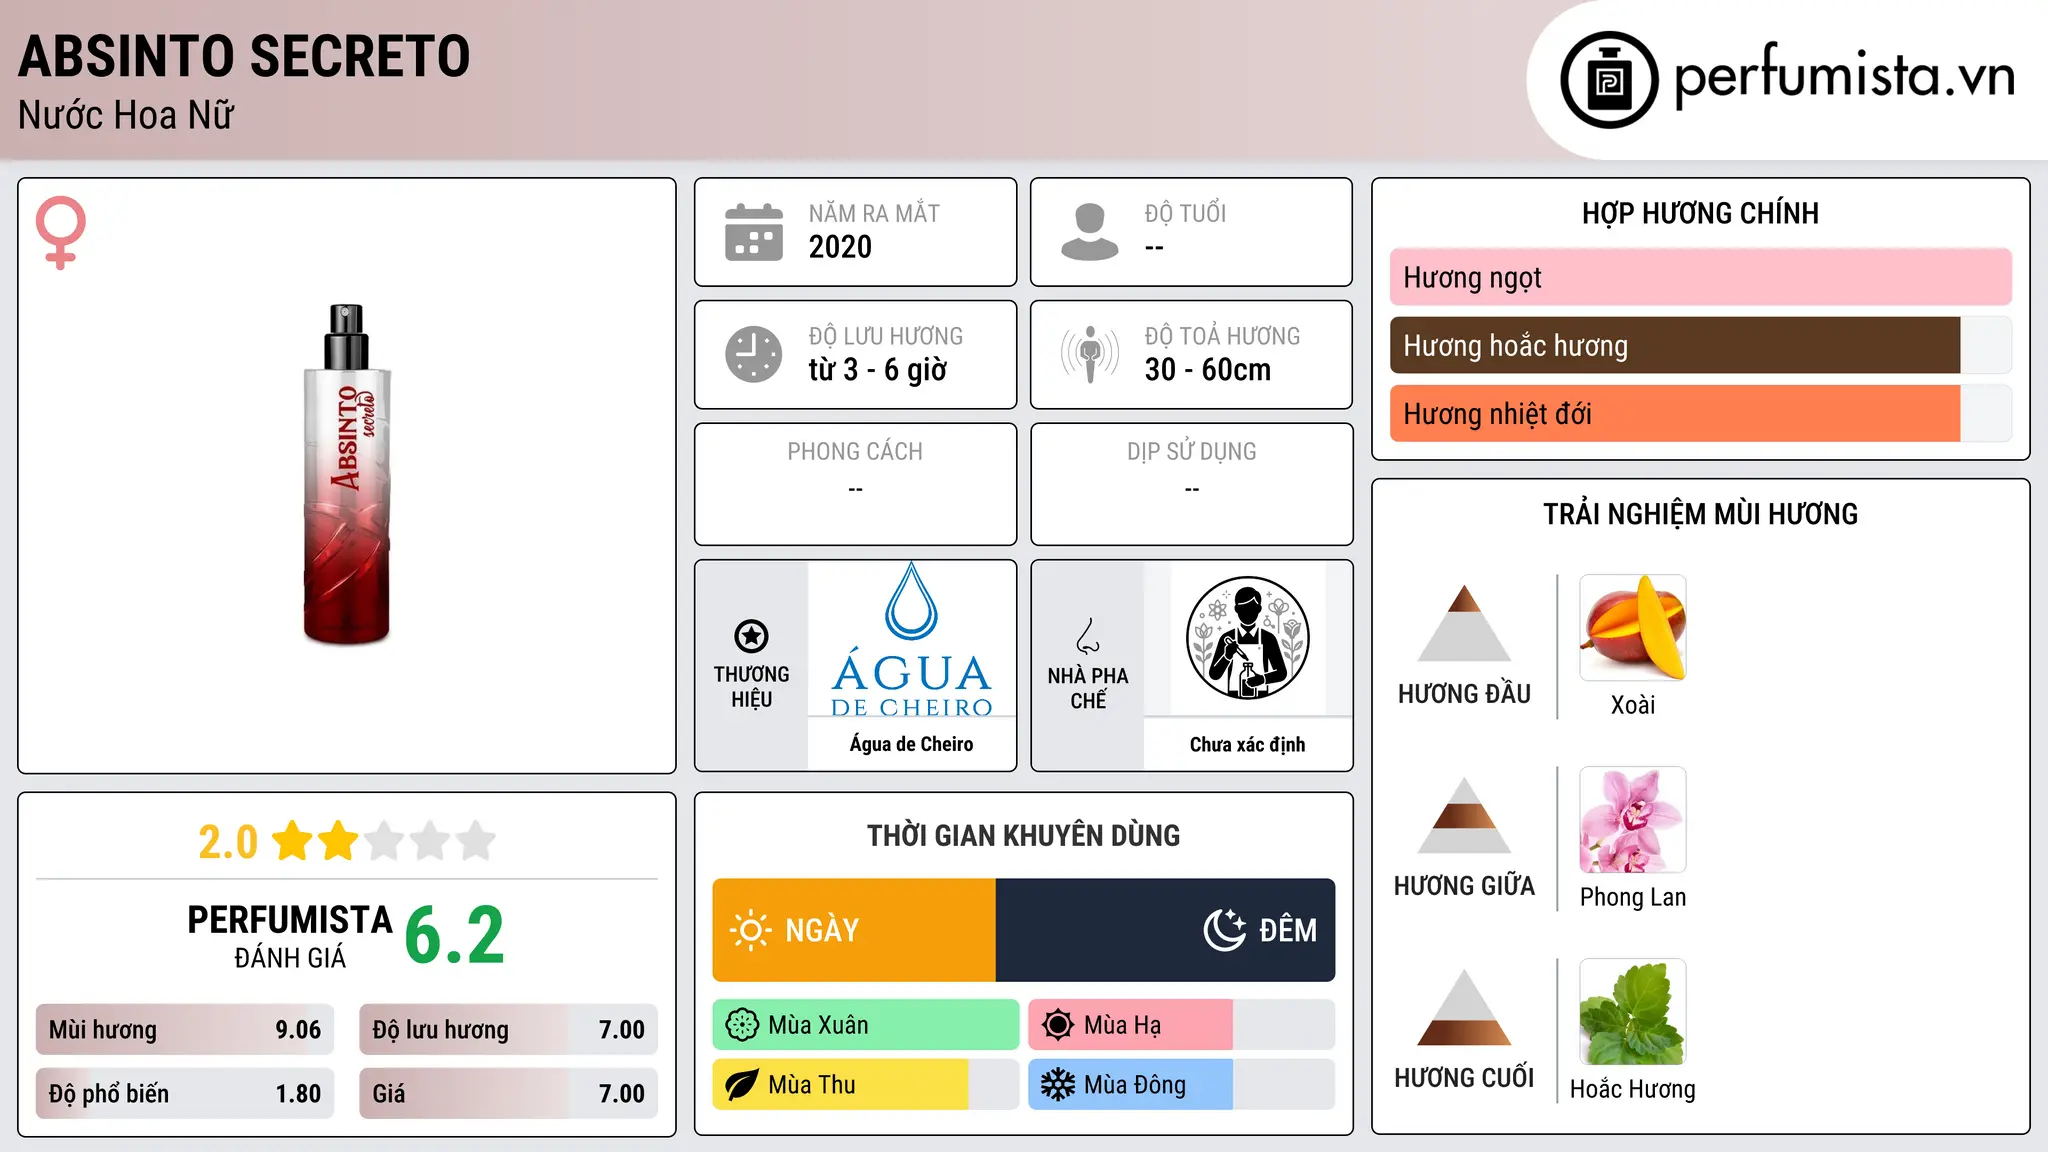
Task: Click the first gold rating star
Action: point(293,841)
